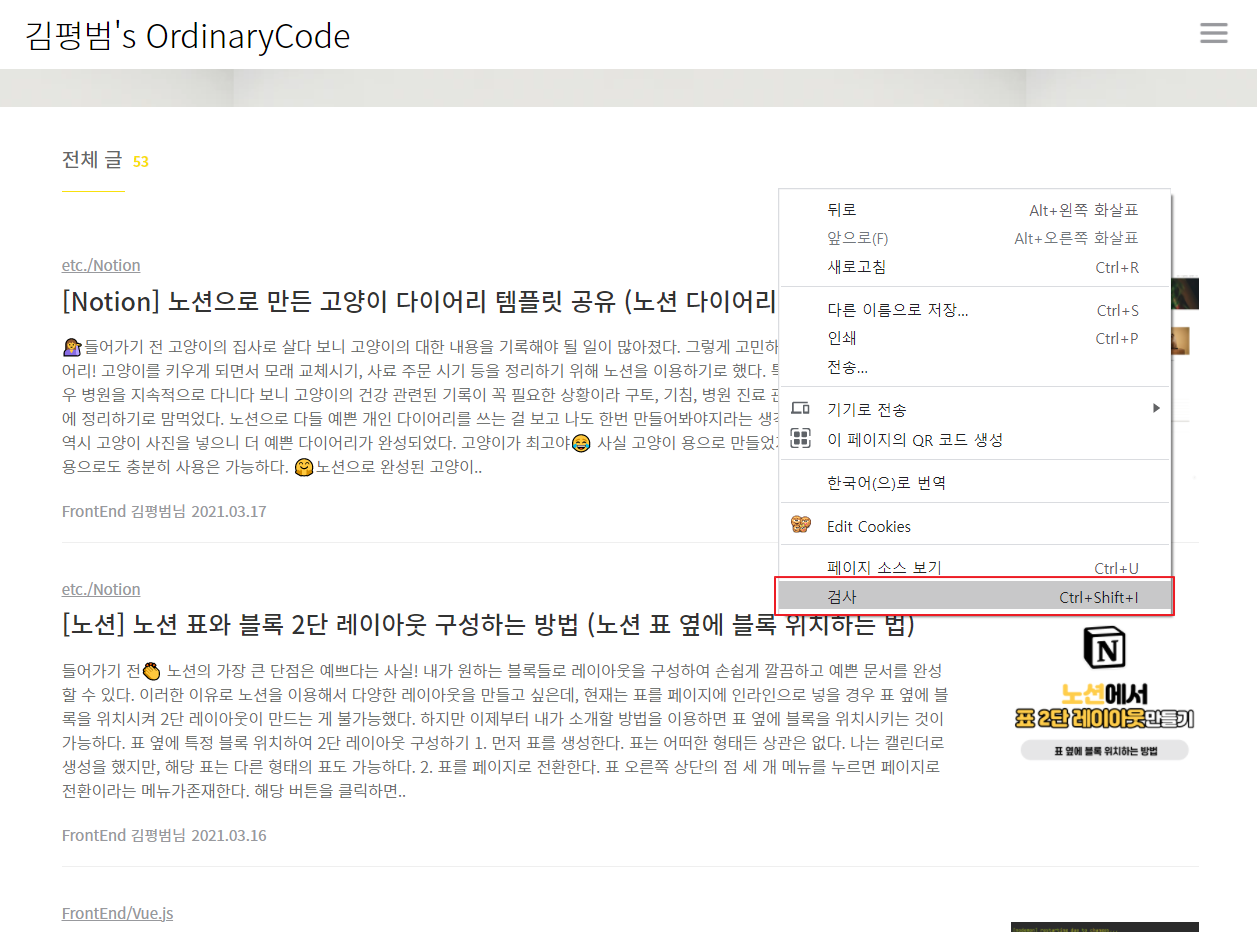Click the cast to device icon
This screenshot has width=1257, height=932.
click(x=800, y=408)
